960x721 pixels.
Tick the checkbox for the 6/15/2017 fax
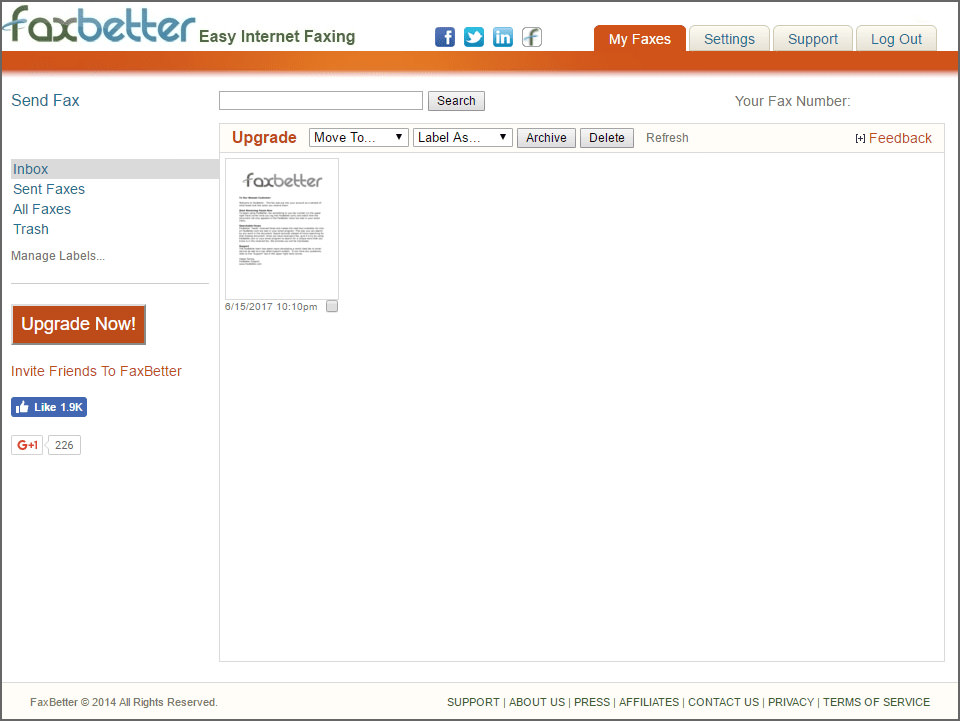tap(332, 306)
